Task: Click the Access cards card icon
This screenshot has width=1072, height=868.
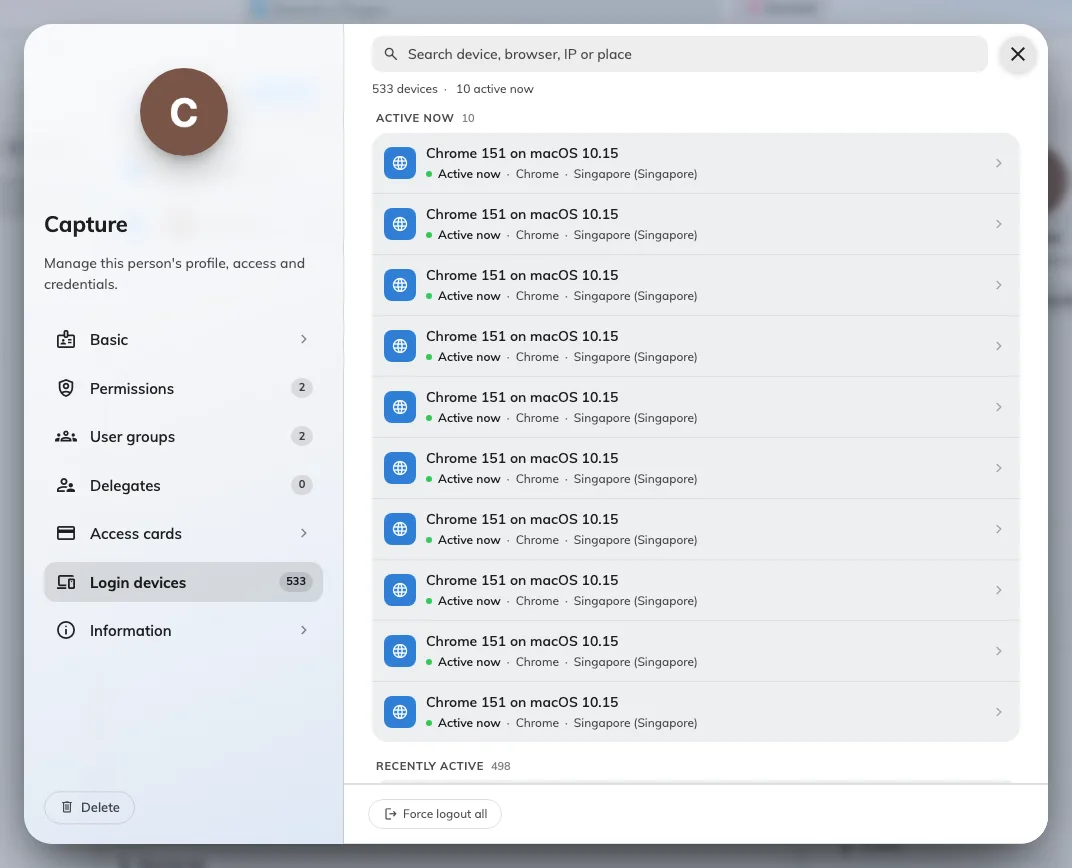Action: pyautogui.click(x=66, y=533)
